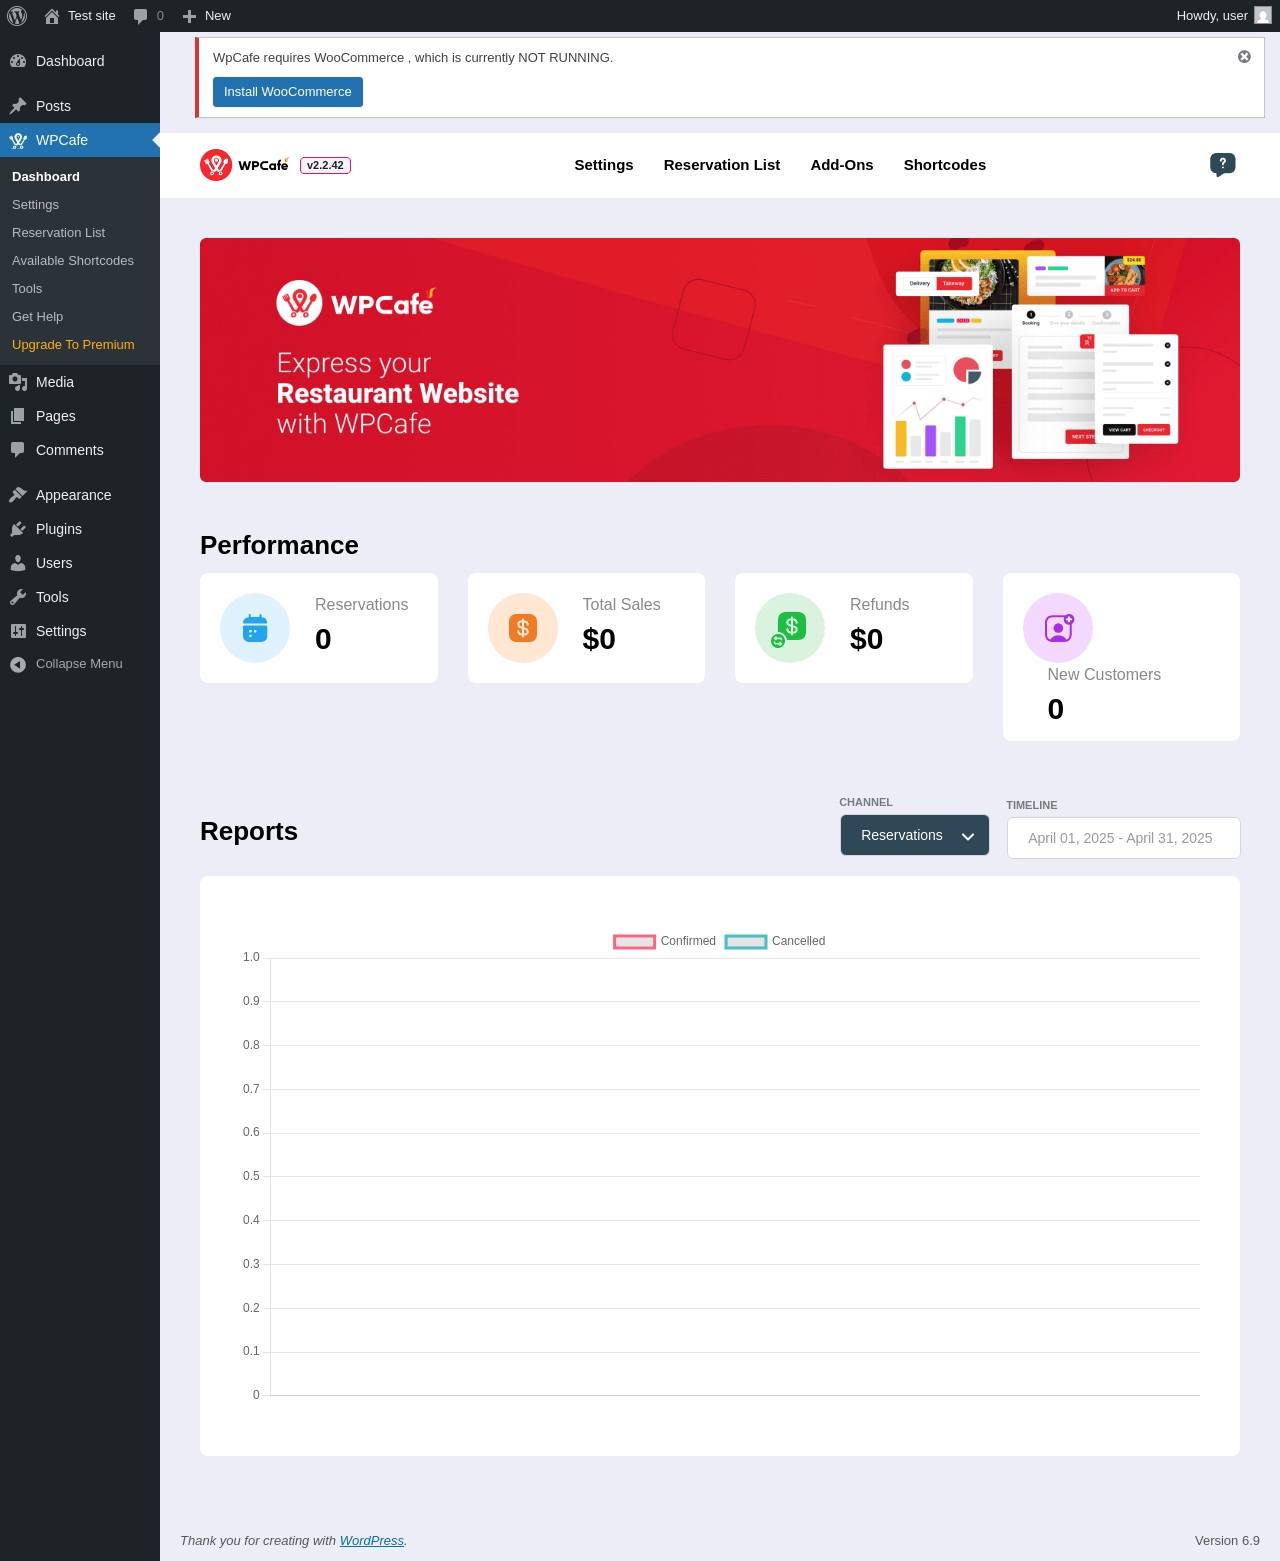Click the Test site link text
This screenshot has height=1561, width=1280.
coord(92,16)
